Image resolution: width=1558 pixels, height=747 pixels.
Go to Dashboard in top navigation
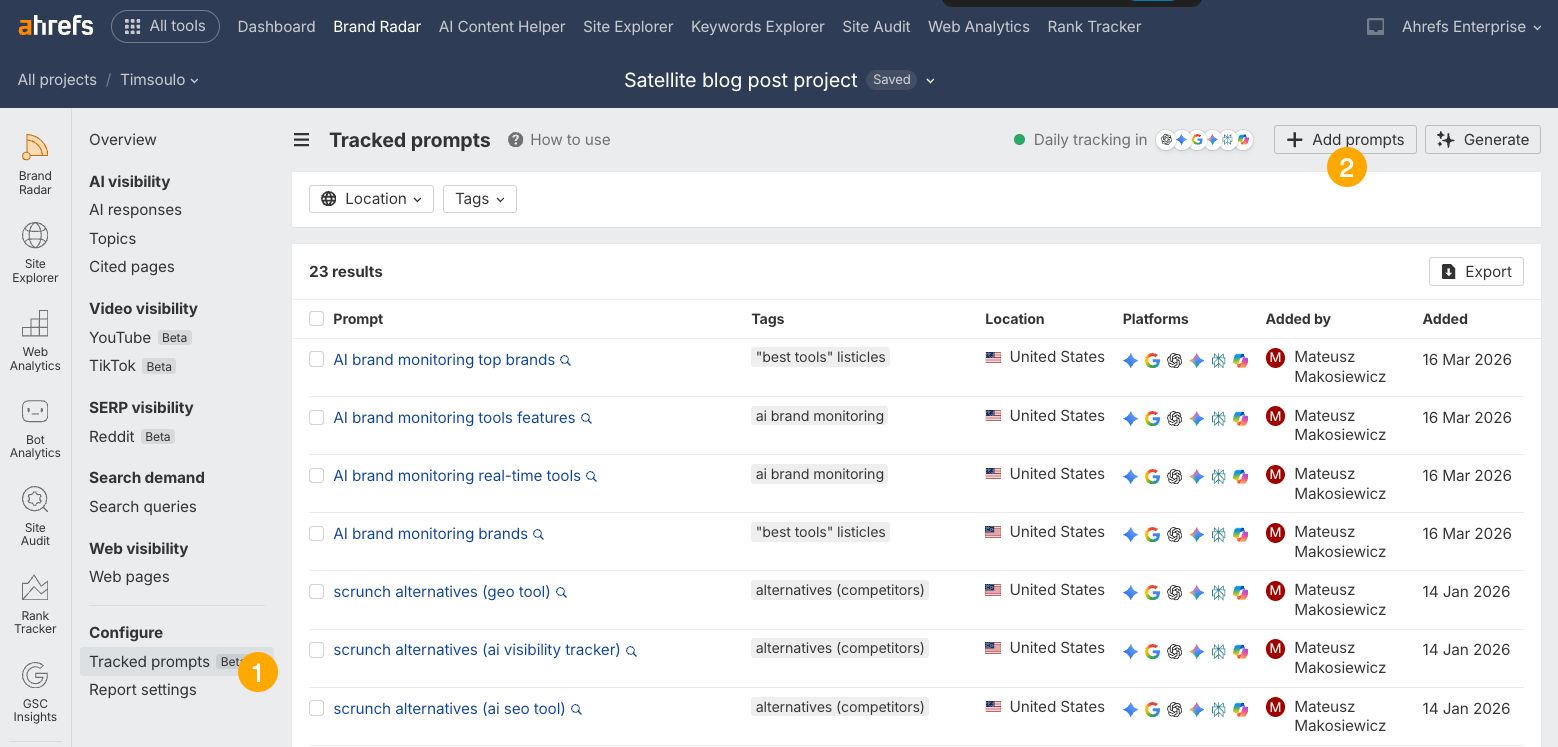click(276, 27)
